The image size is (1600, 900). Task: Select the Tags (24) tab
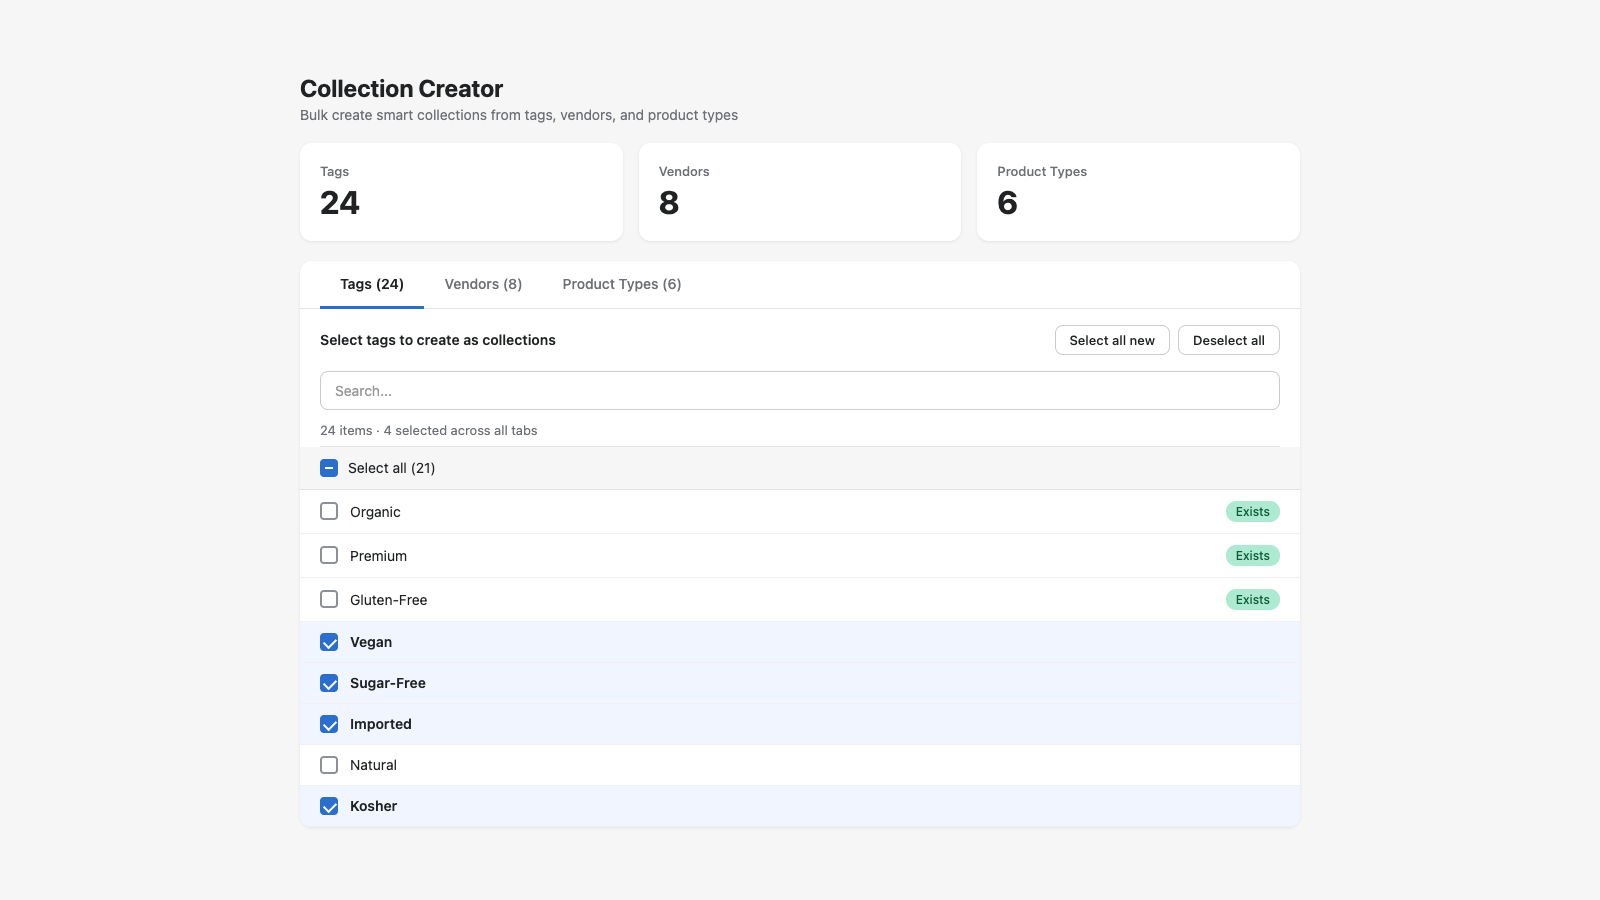point(371,284)
